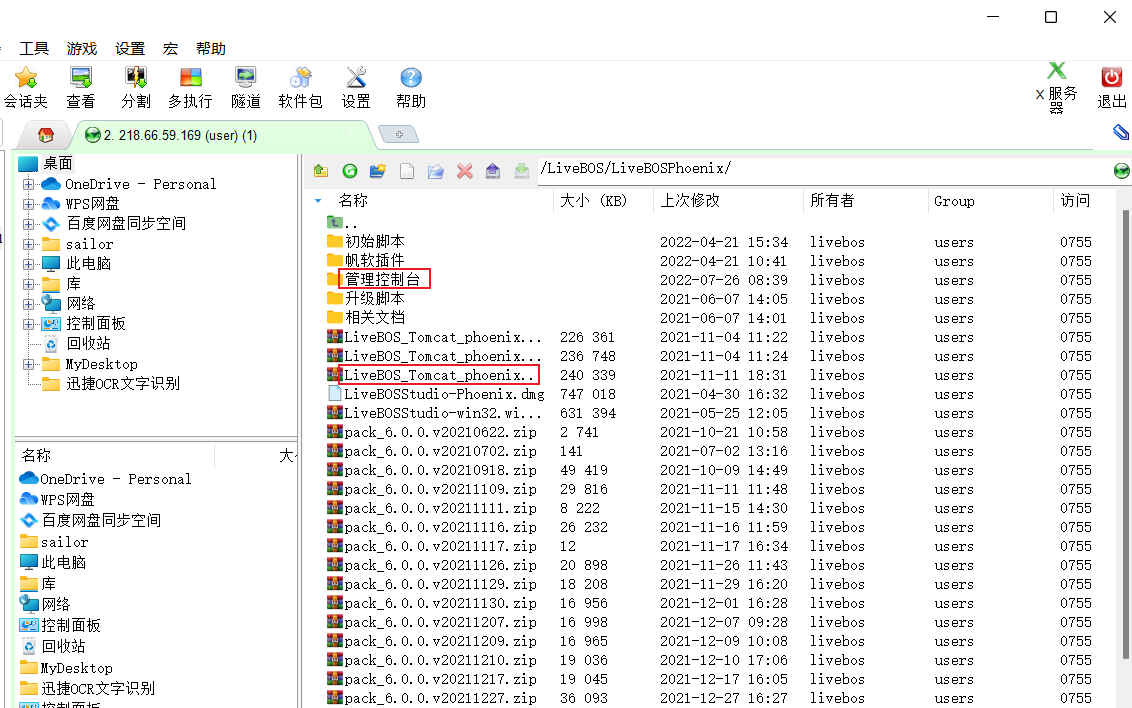Sort by 访问 column header

[1075, 201]
